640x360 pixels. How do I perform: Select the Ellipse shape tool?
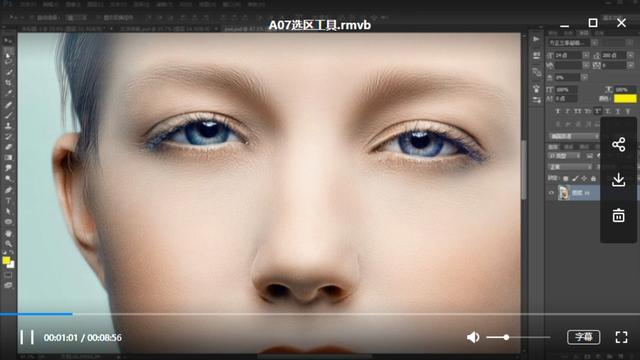8,222
